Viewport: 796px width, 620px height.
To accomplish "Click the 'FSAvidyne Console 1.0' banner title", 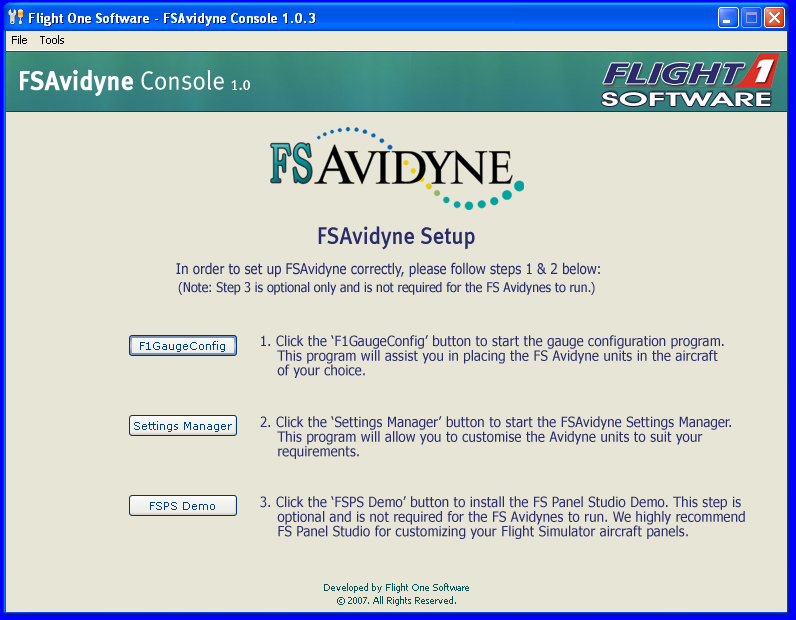I will click(135, 81).
